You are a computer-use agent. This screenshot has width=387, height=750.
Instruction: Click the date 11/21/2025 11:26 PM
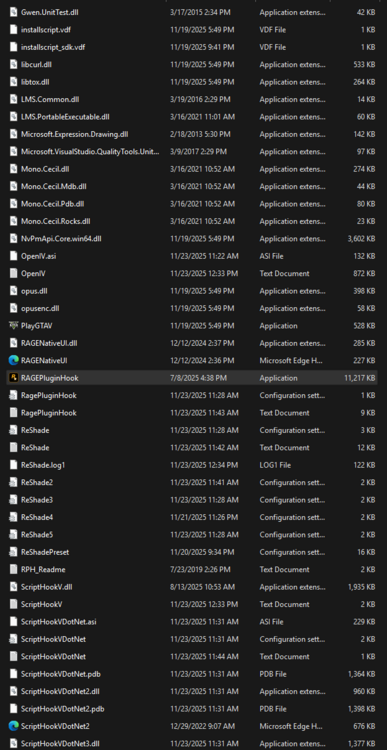click(x=204, y=517)
